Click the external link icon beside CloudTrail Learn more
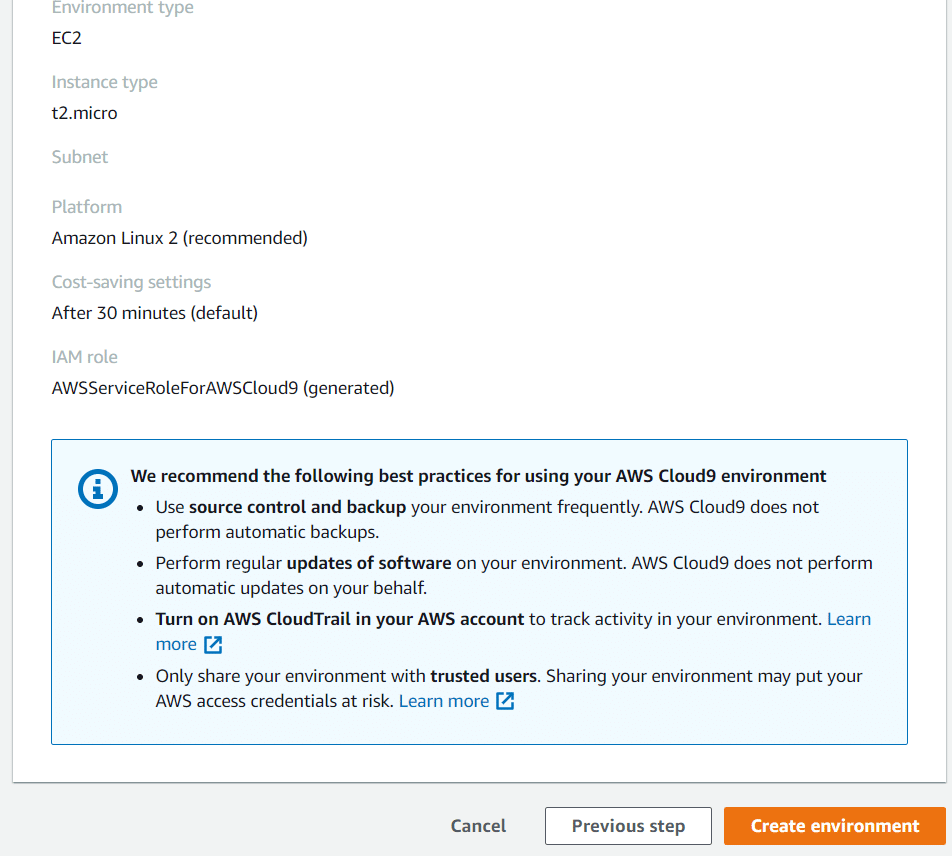Image resolution: width=952 pixels, height=856 pixels. (x=212, y=644)
